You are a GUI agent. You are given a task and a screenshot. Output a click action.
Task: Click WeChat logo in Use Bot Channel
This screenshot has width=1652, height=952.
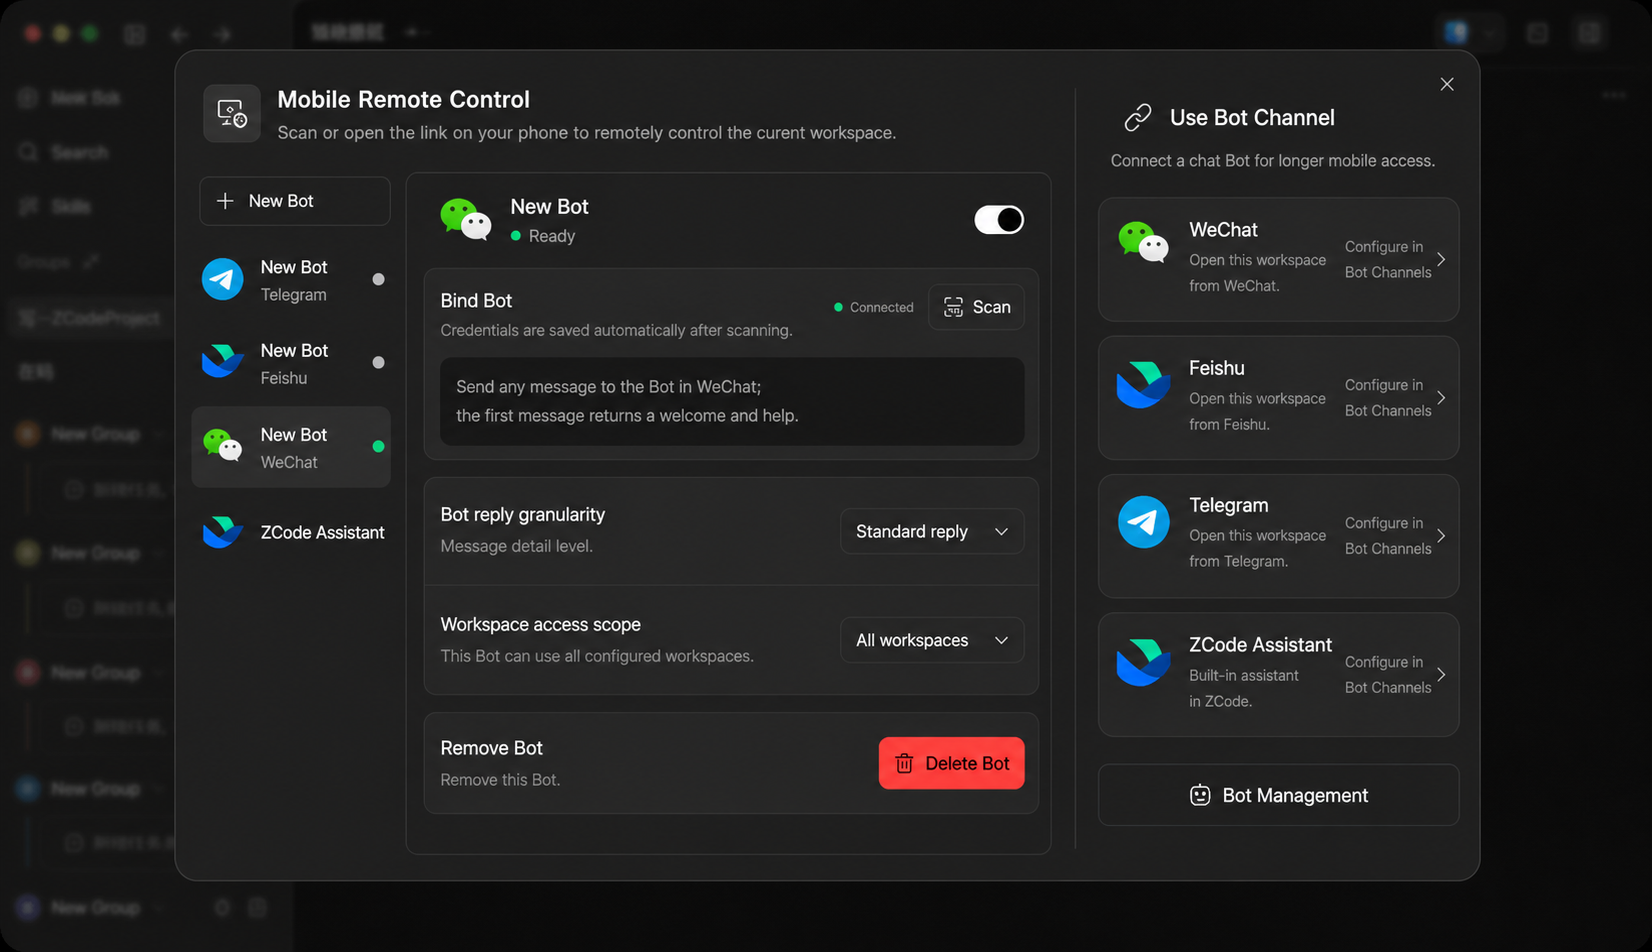tap(1144, 241)
